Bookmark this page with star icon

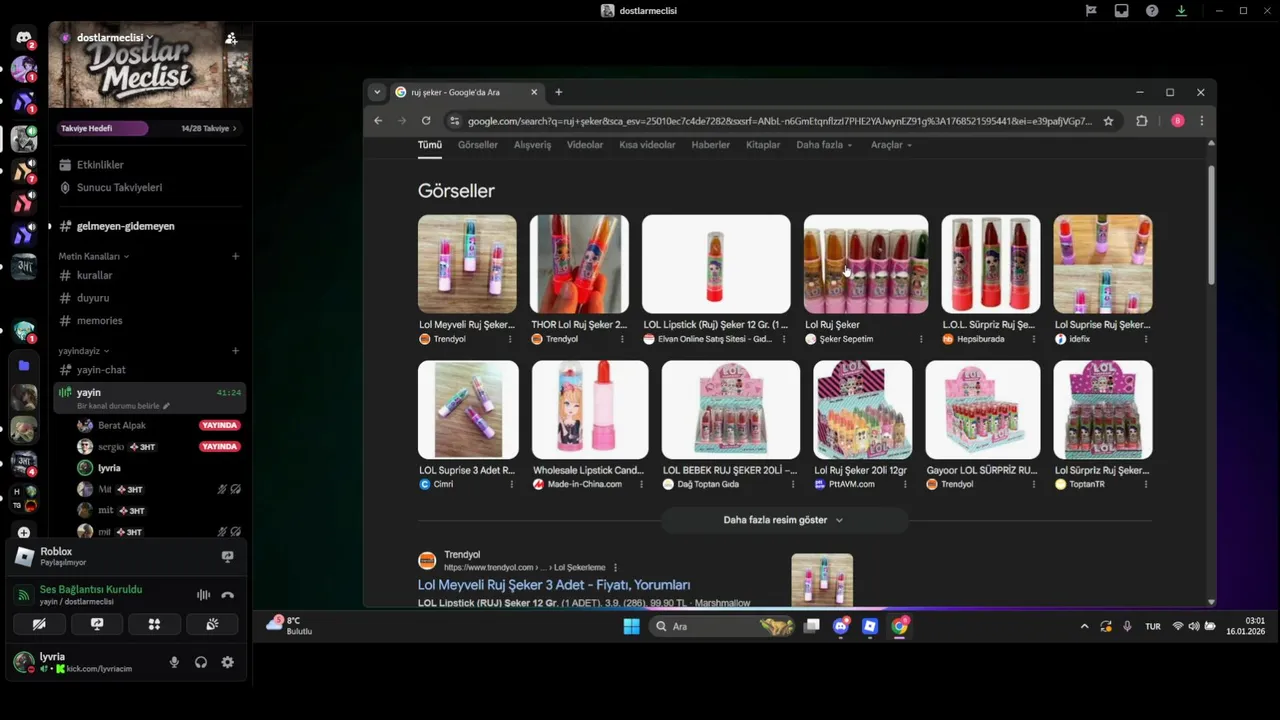click(x=1108, y=121)
